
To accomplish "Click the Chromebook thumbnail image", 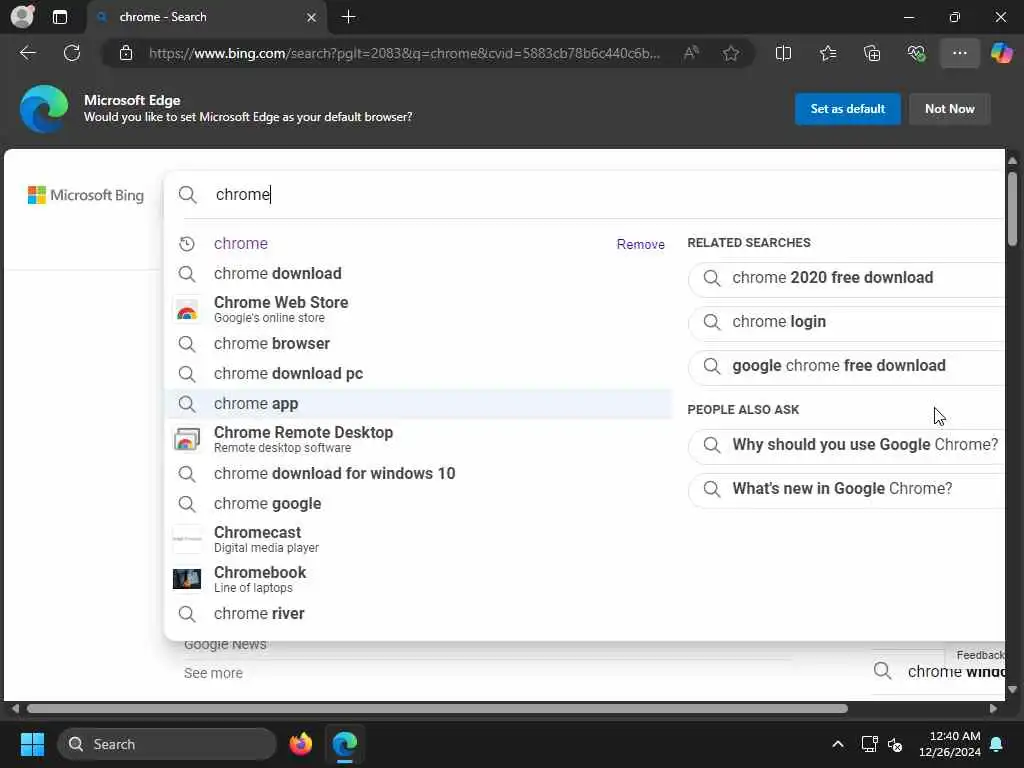I will point(187,579).
